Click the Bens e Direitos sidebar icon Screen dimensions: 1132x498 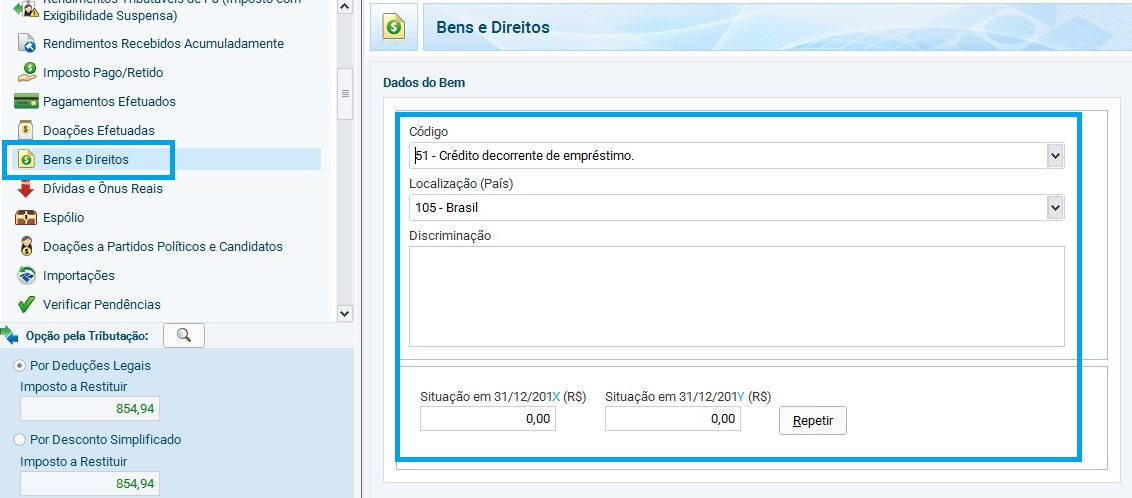tap(26, 160)
